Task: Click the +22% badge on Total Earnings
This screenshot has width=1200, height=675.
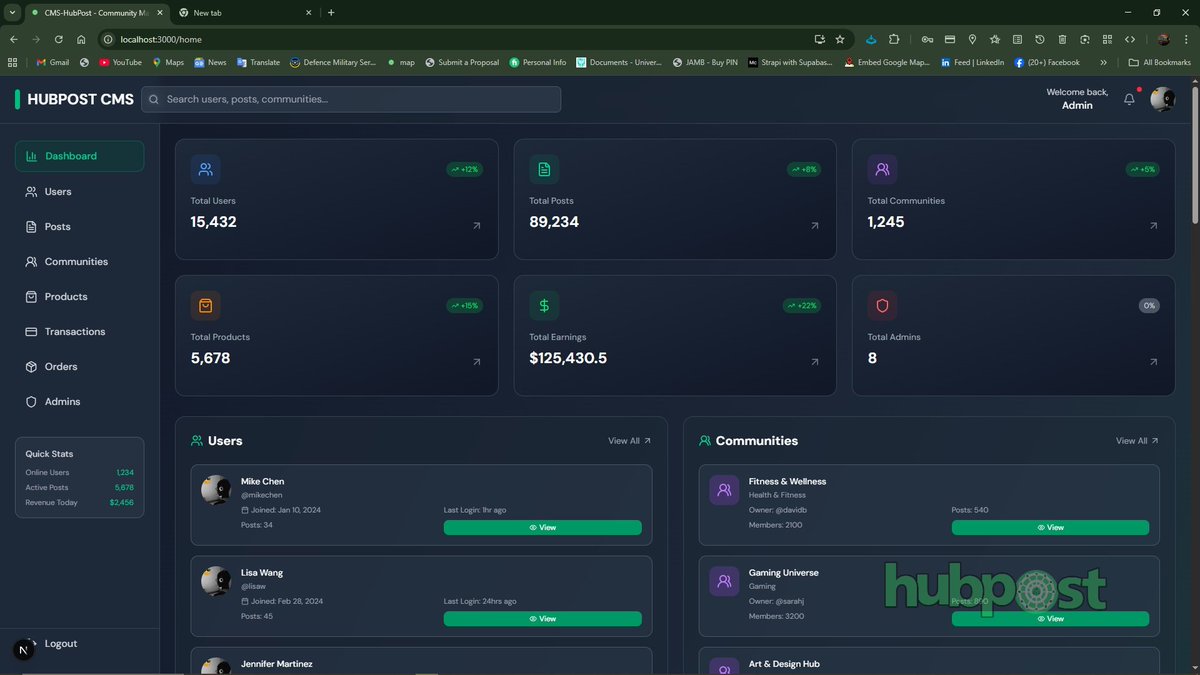Action: click(803, 305)
